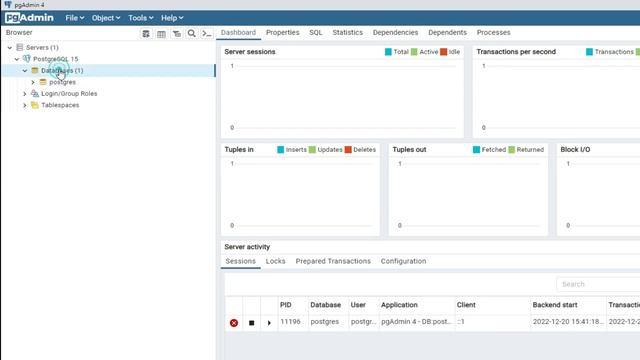The image size is (640, 360).
Task: Click the Filtered Rows toolbar icon
Action: (177, 34)
